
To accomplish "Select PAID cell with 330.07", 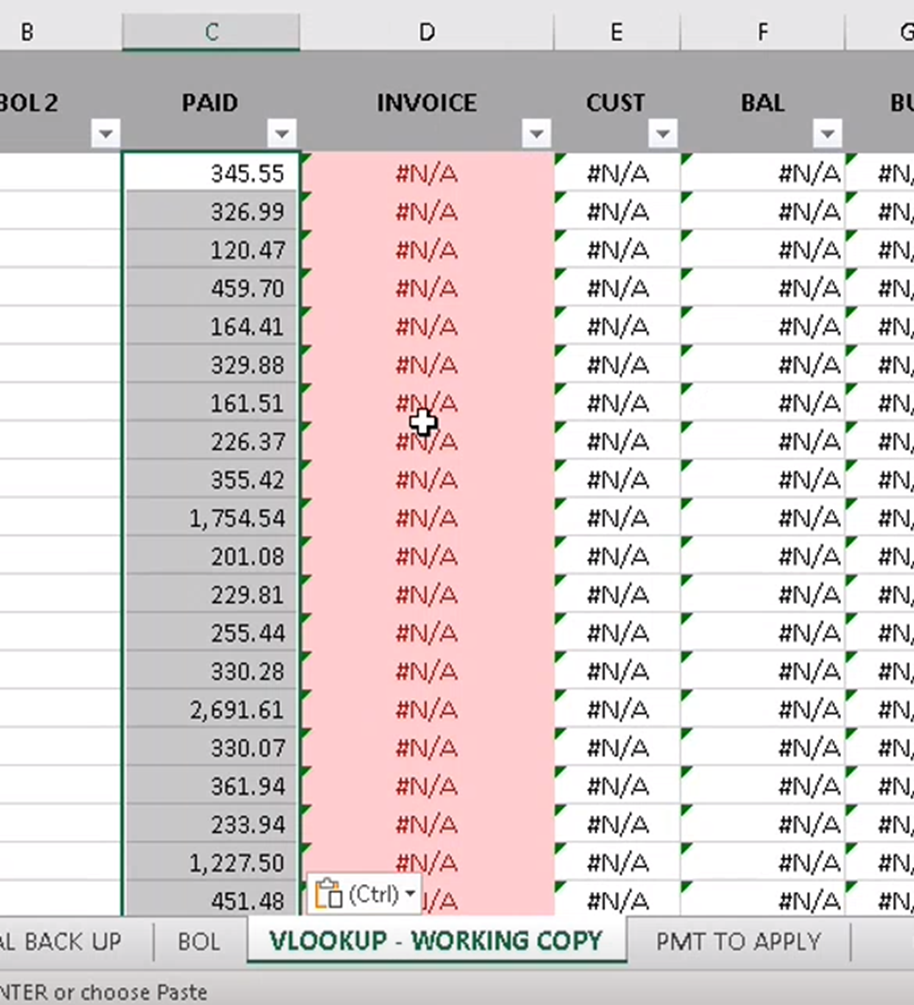I will [x=211, y=748].
